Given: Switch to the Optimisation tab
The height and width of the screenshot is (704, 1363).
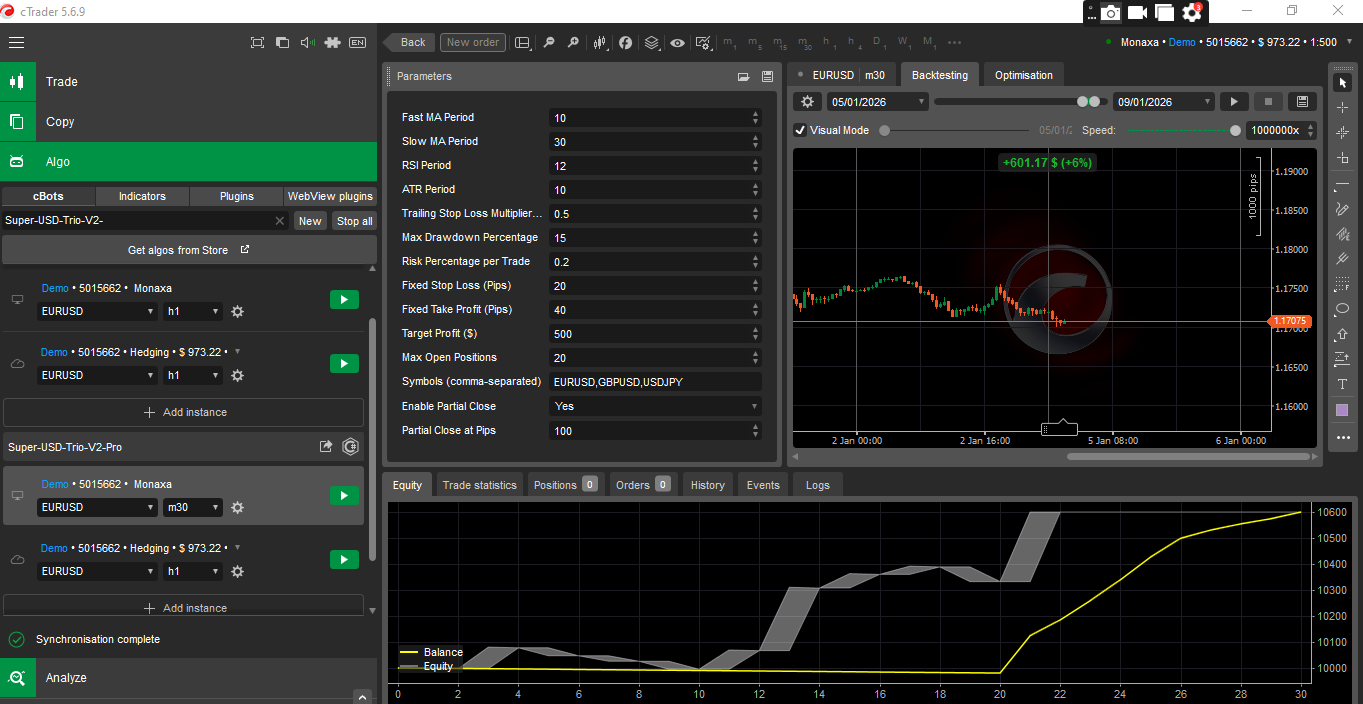Looking at the screenshot, I should pyautogui.click(x=1023, y=75).
